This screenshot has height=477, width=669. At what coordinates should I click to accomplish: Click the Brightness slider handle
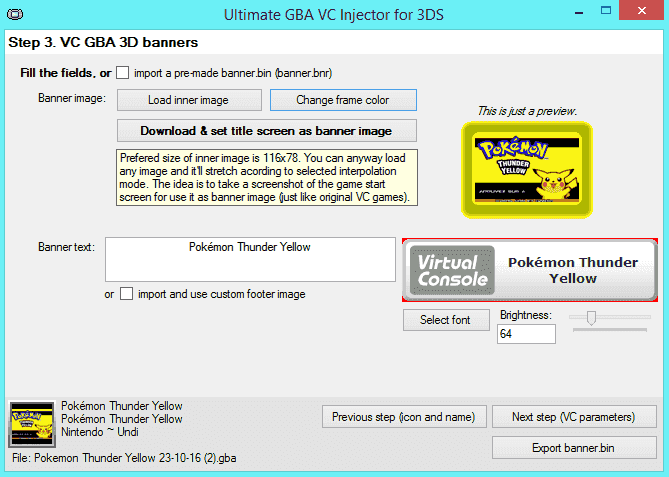591,317
